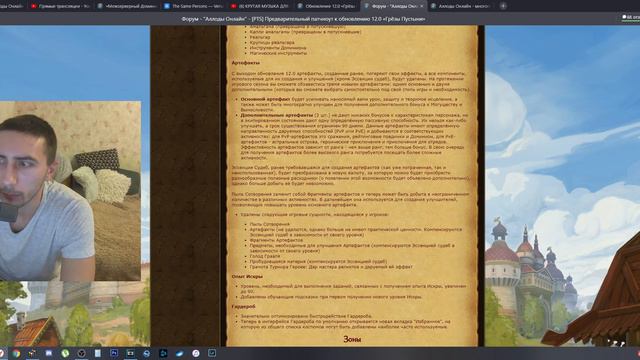Image resolution: width=640 pixels, height=360 pixels.
Task: Open the blue wave-shaped taskbar icon
Action: [x=180, y=353]
